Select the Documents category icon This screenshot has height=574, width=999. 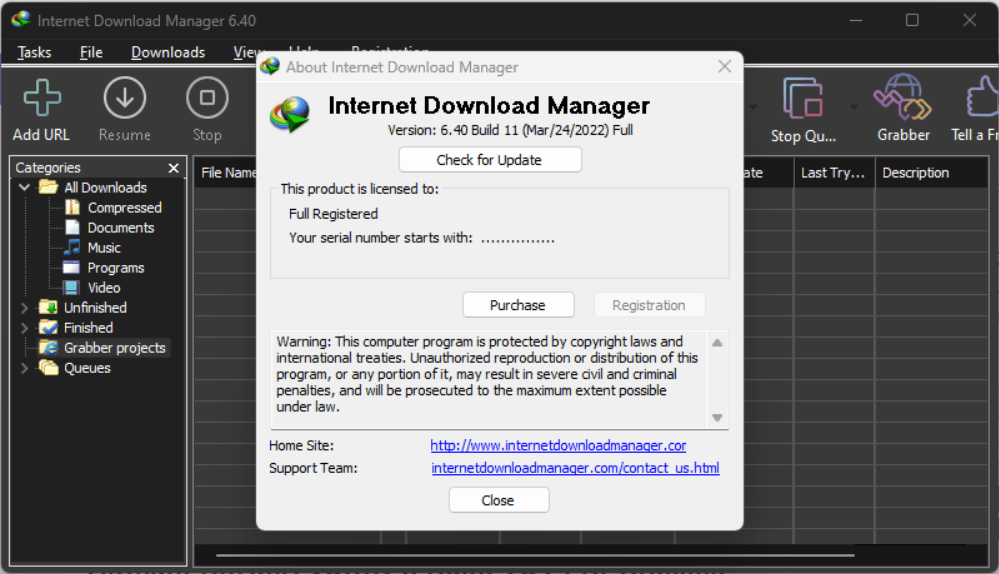73,227
